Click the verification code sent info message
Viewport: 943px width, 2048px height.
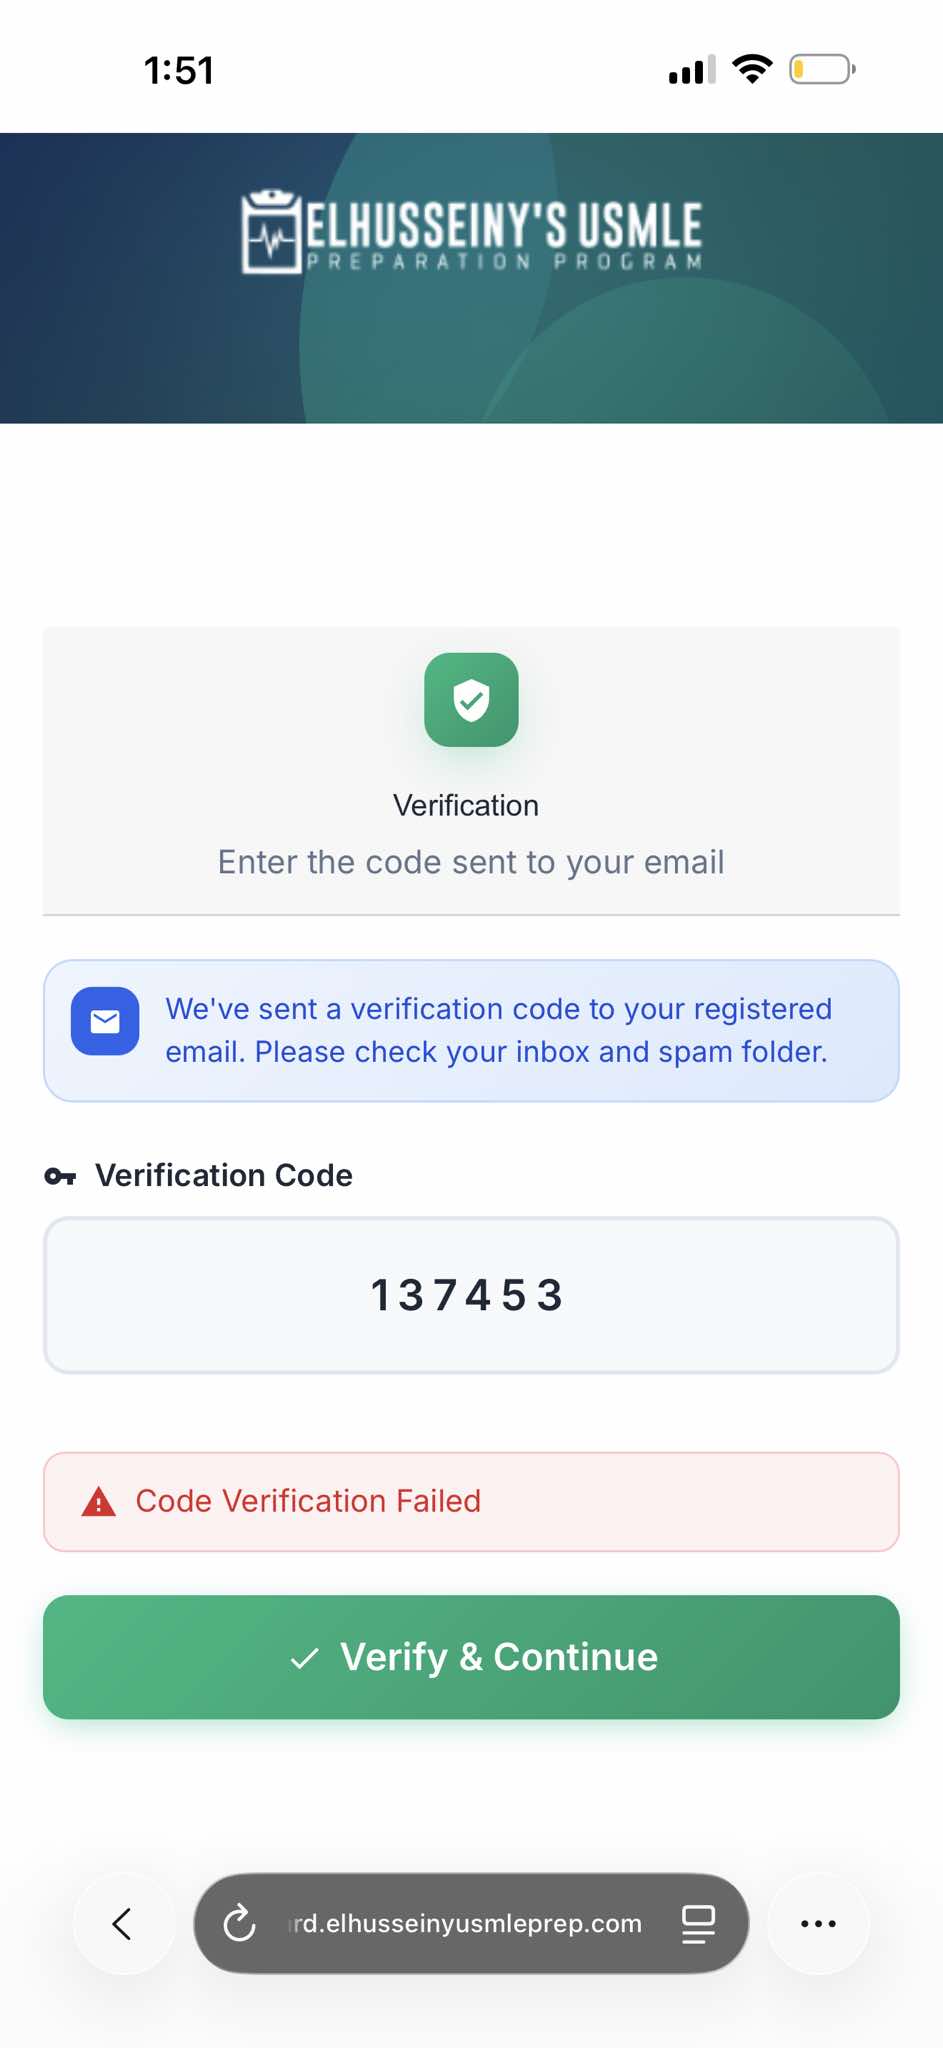[498, 1030]
